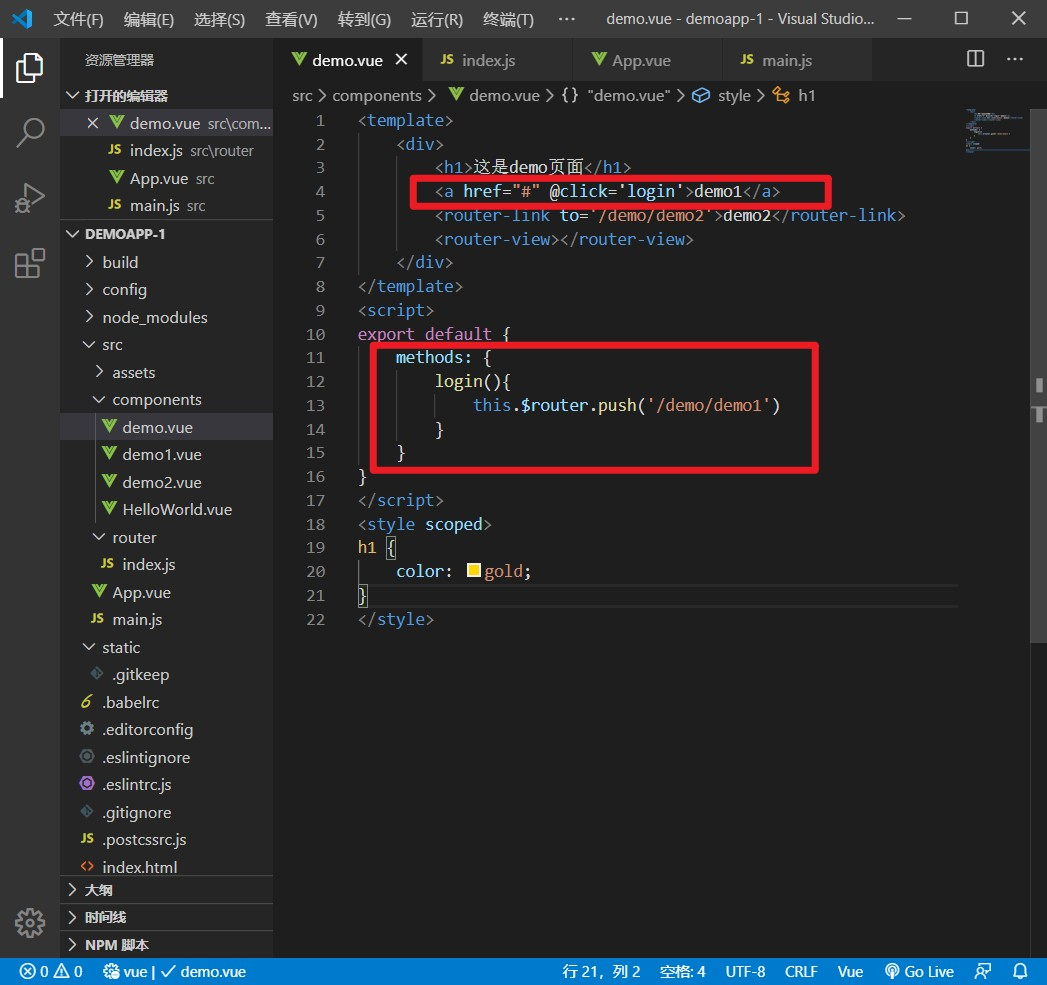Open App.vue in project file tree
The width and height of the screenshot is (1047, 985).
pyautogui.click(x=167, y=592)
